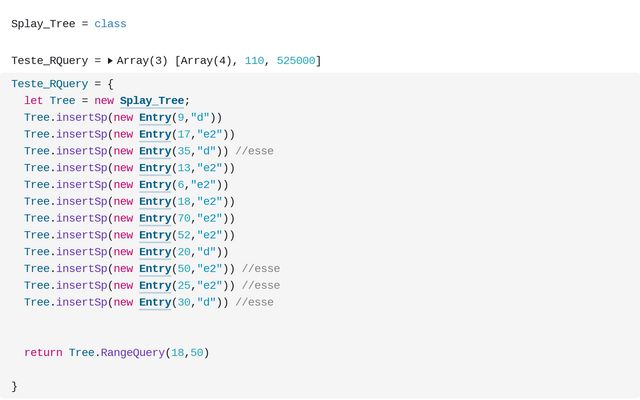Expand the Array(3) disclosure triangle
Image resolution: width=640 pixels, height=400 pixels.
point(110,61)
